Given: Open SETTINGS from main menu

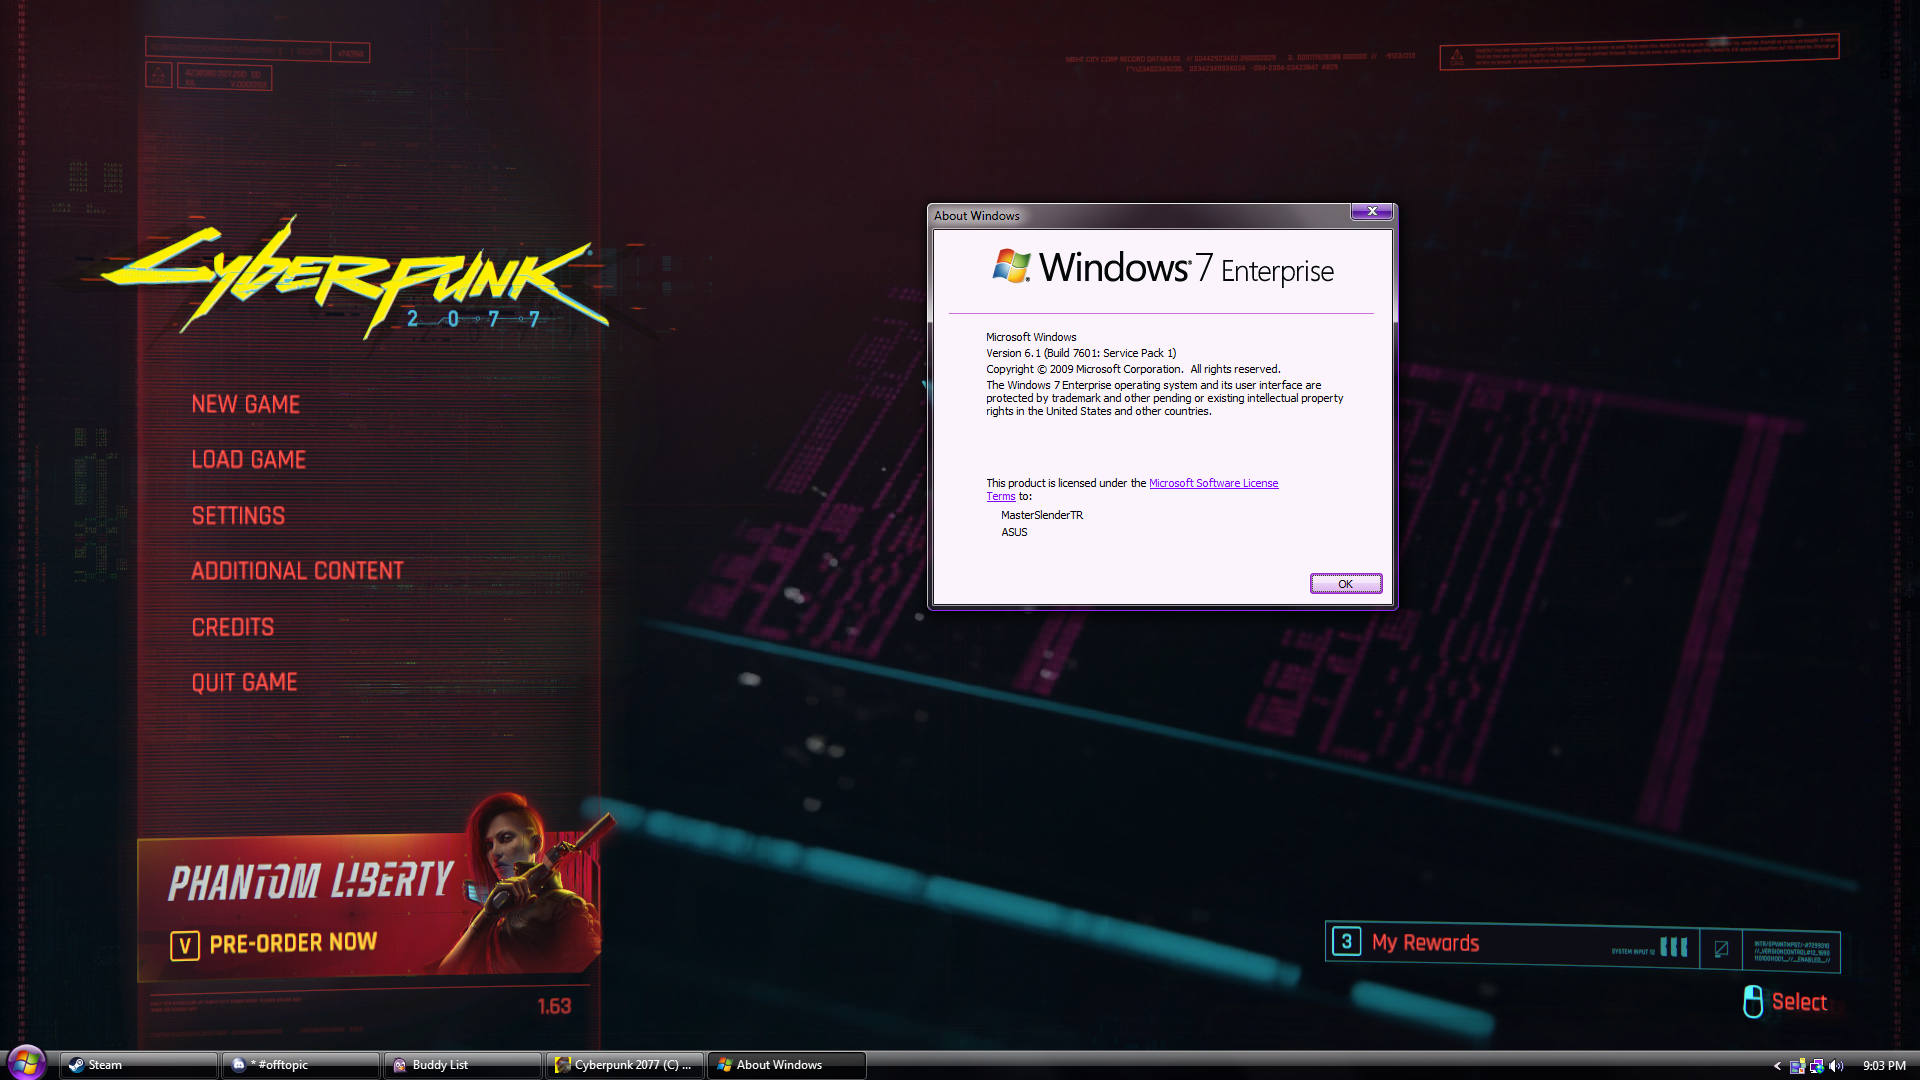Looking at the screenshot, I should point(238,516).
